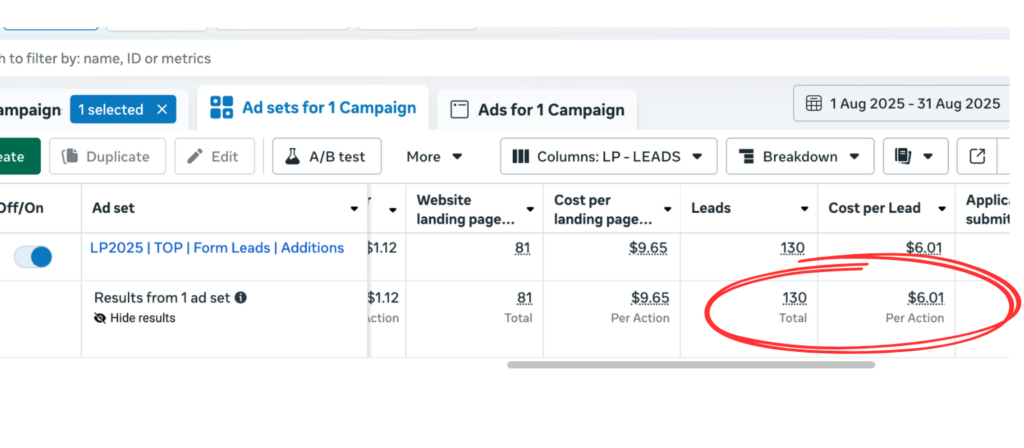Close the '1 selected' filter chip
The width and height of the screenshot is (1024, 448).
(162, 110)
